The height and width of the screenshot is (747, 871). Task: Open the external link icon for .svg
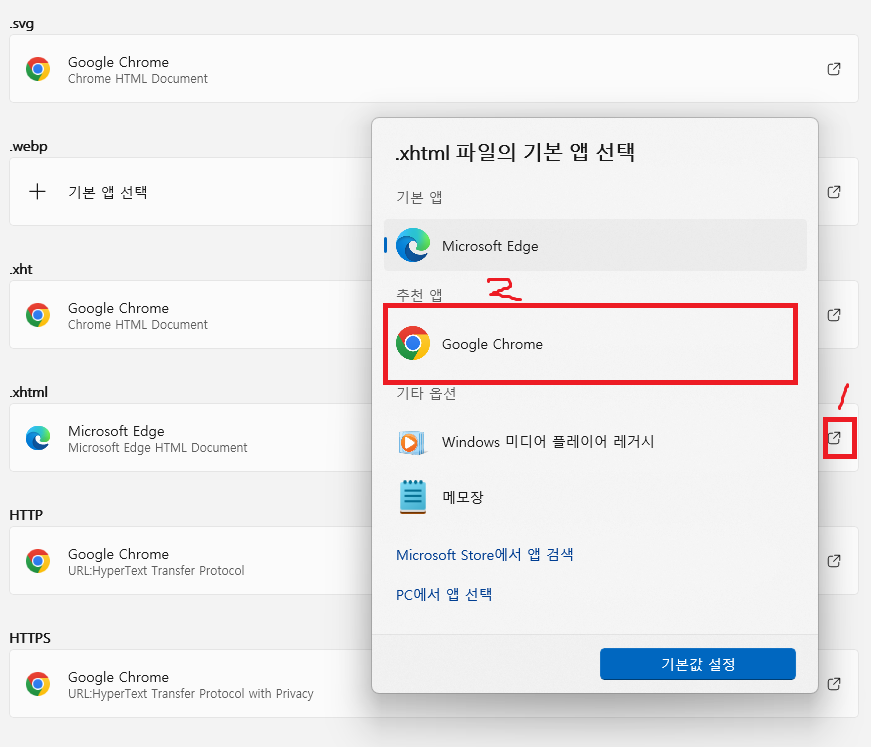834,69
